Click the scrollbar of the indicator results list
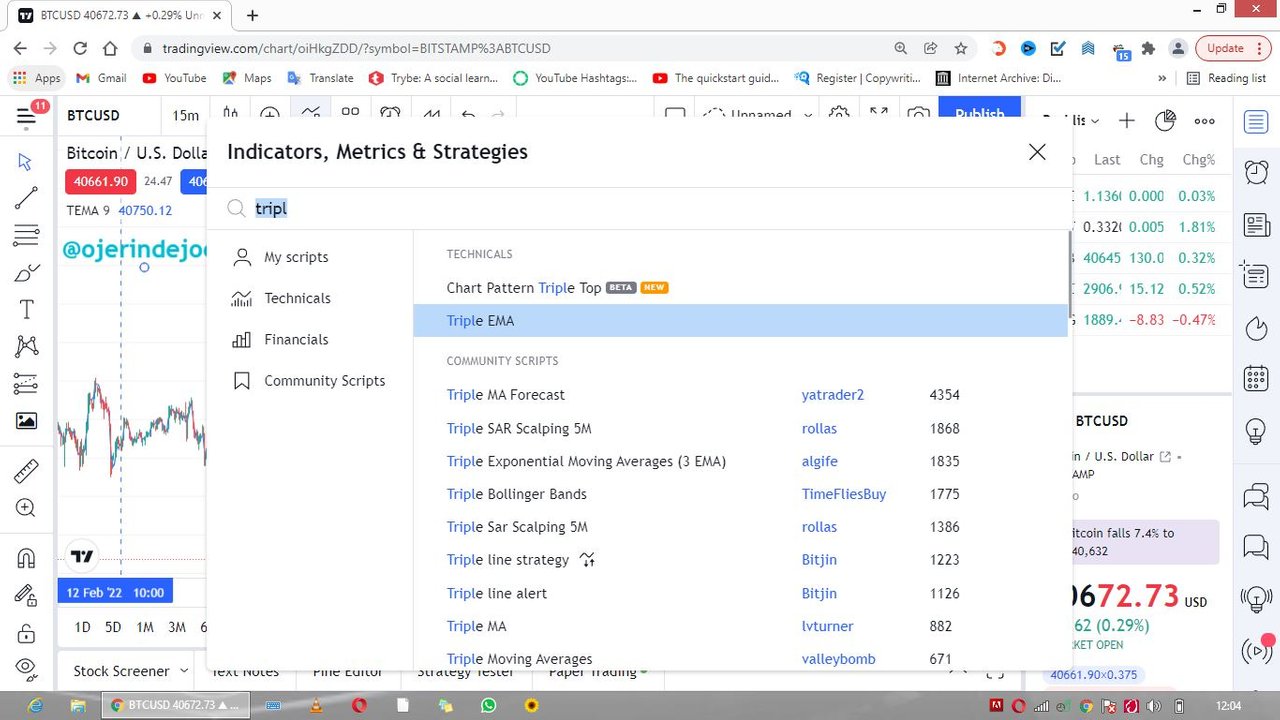 pos(1070,275)
